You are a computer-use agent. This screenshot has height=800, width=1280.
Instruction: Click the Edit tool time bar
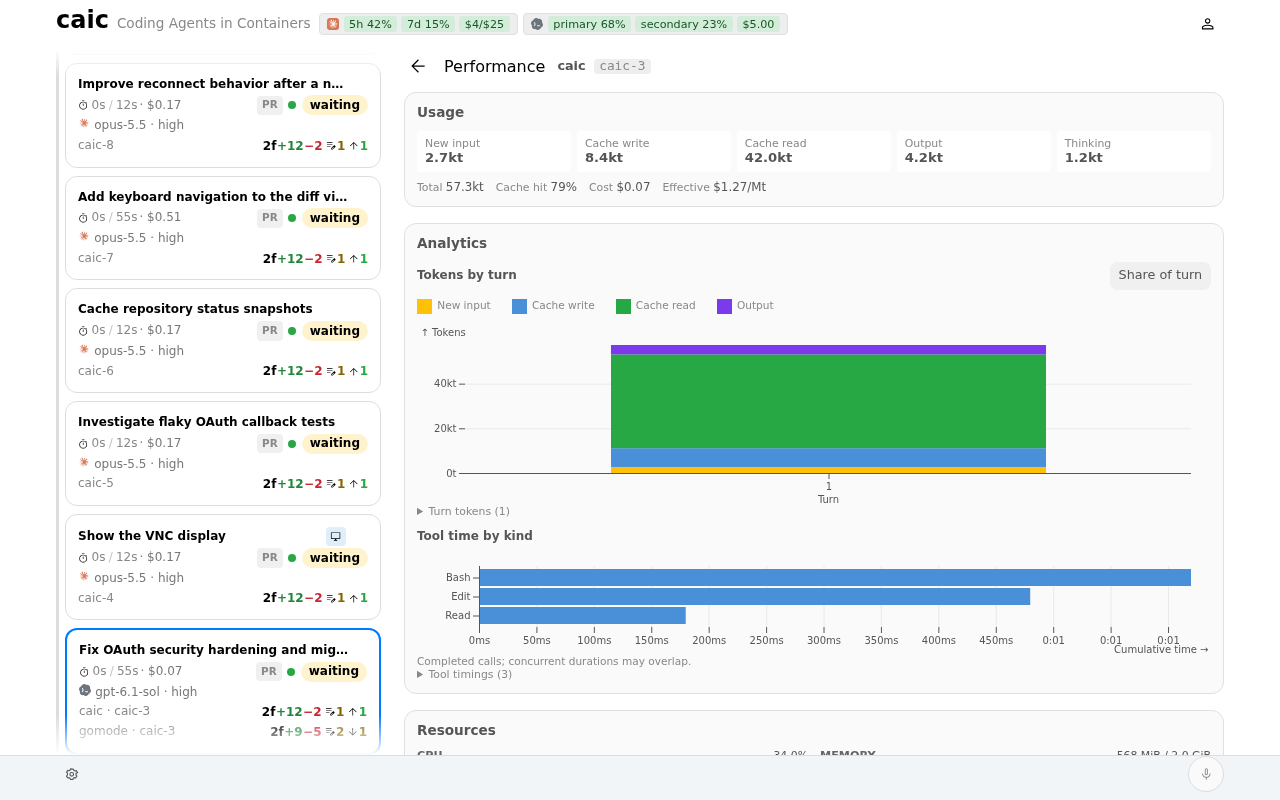755,597
